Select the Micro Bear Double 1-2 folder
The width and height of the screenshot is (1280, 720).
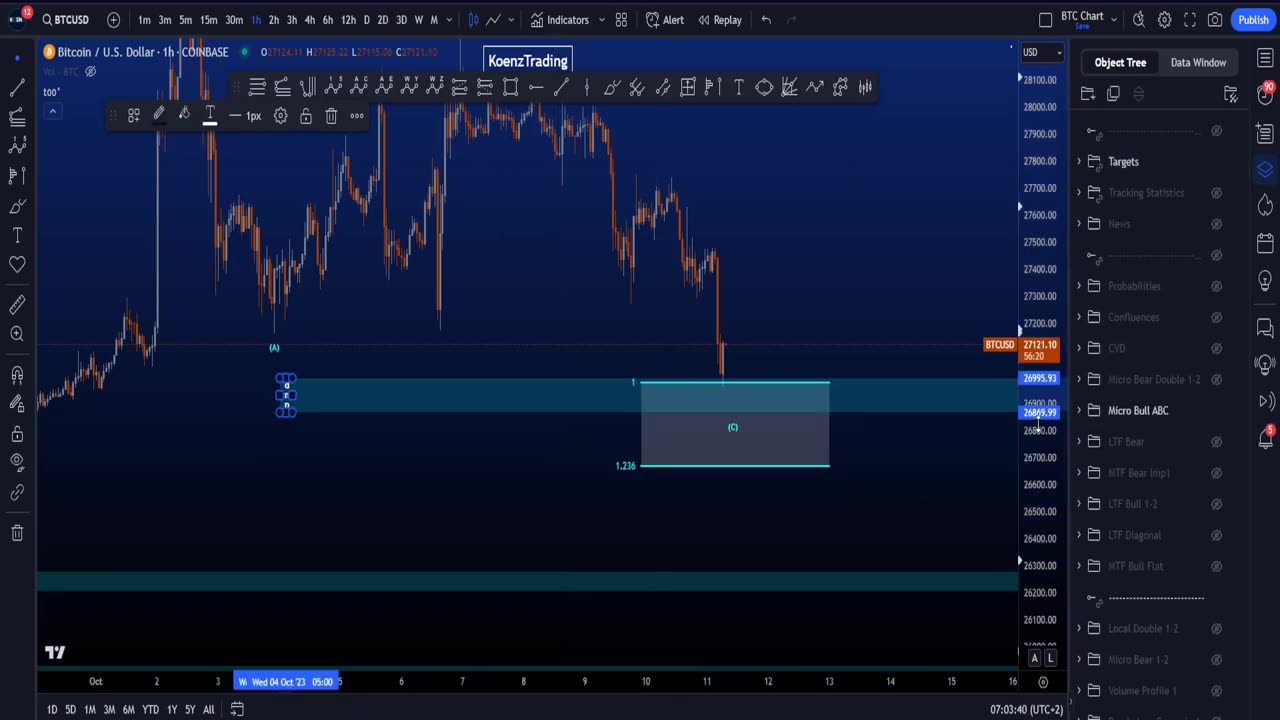click(1154, 380)
